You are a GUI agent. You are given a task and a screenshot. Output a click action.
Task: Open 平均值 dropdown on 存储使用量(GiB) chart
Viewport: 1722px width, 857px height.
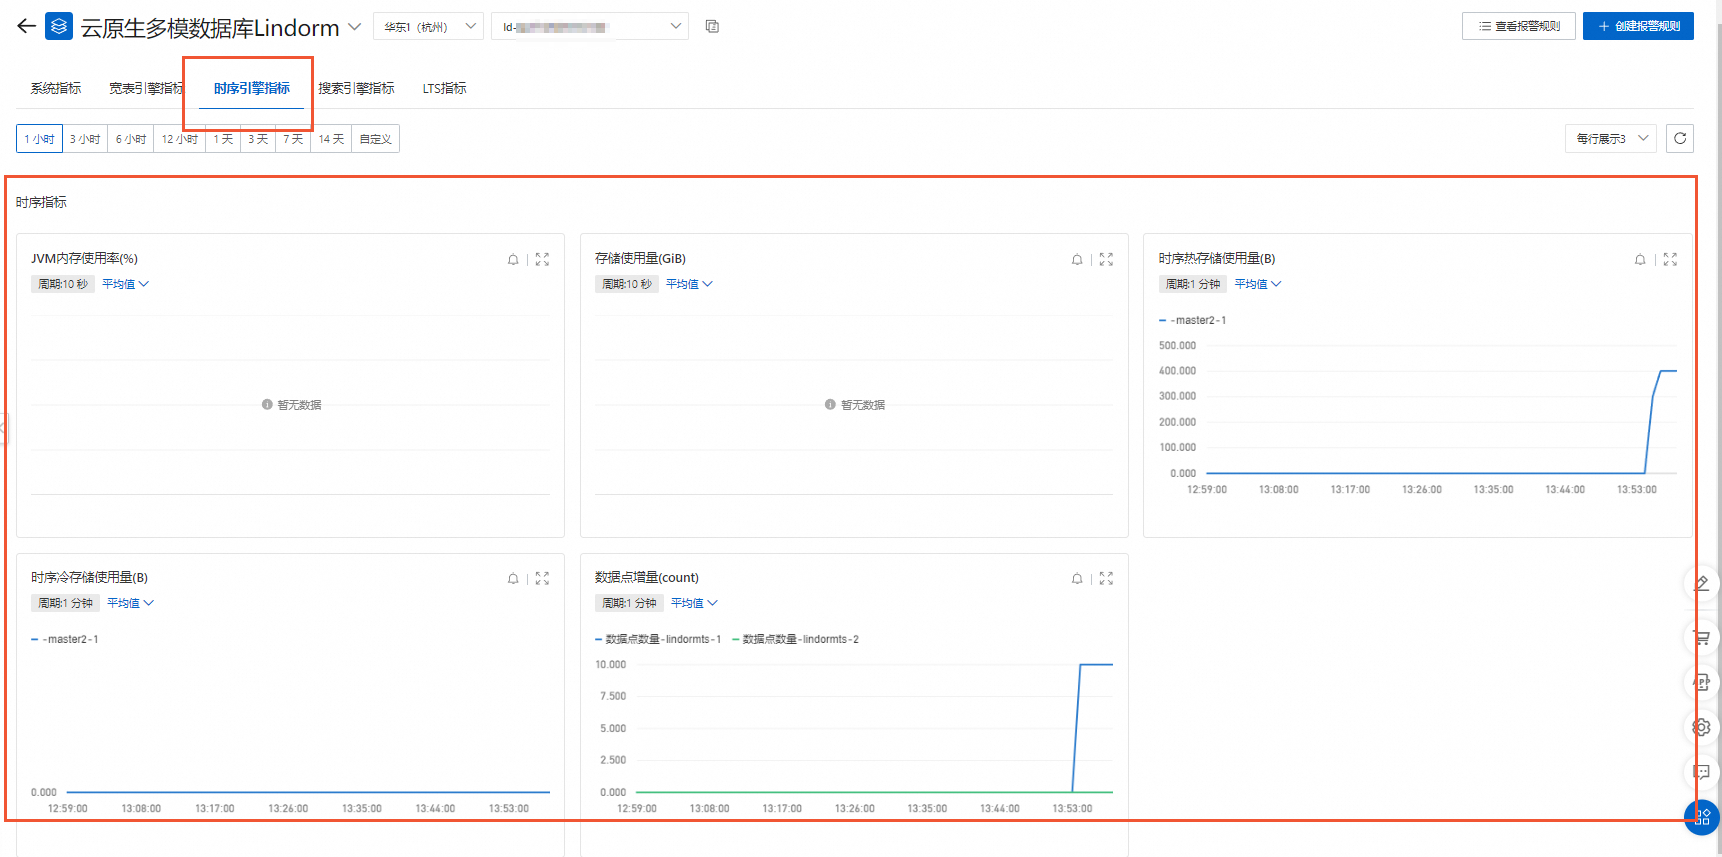tap(690, 284)
